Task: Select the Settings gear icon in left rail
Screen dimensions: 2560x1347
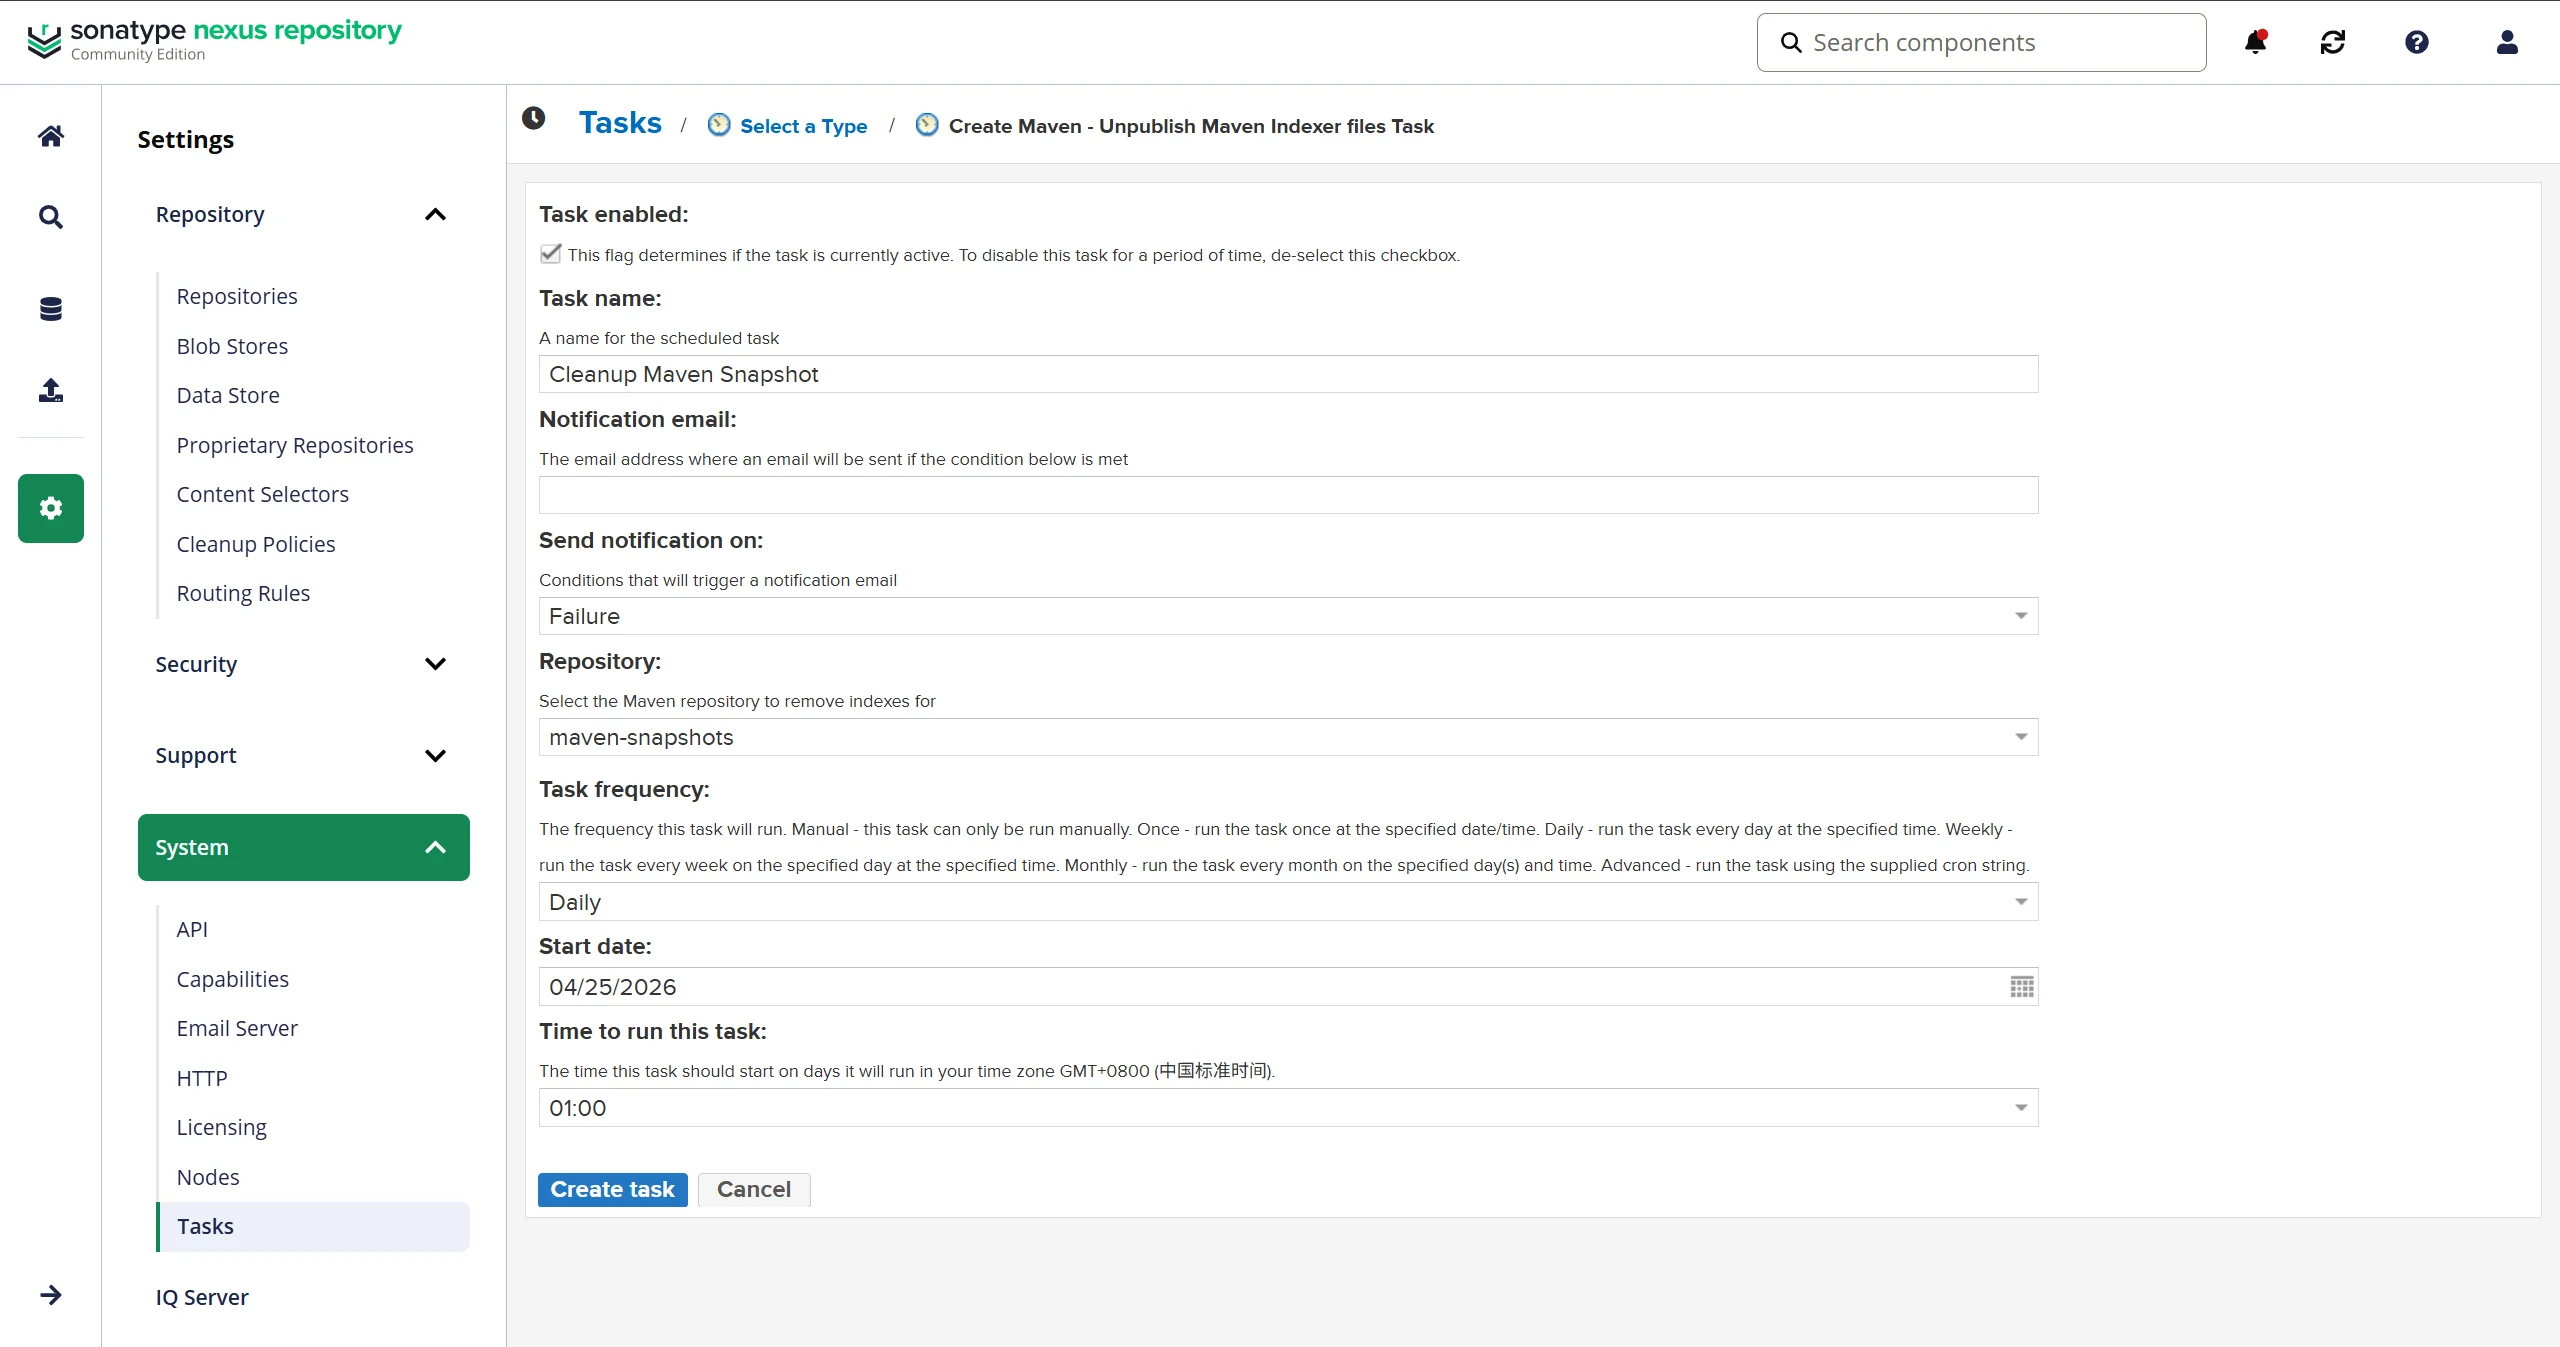Action: point(51,508)
